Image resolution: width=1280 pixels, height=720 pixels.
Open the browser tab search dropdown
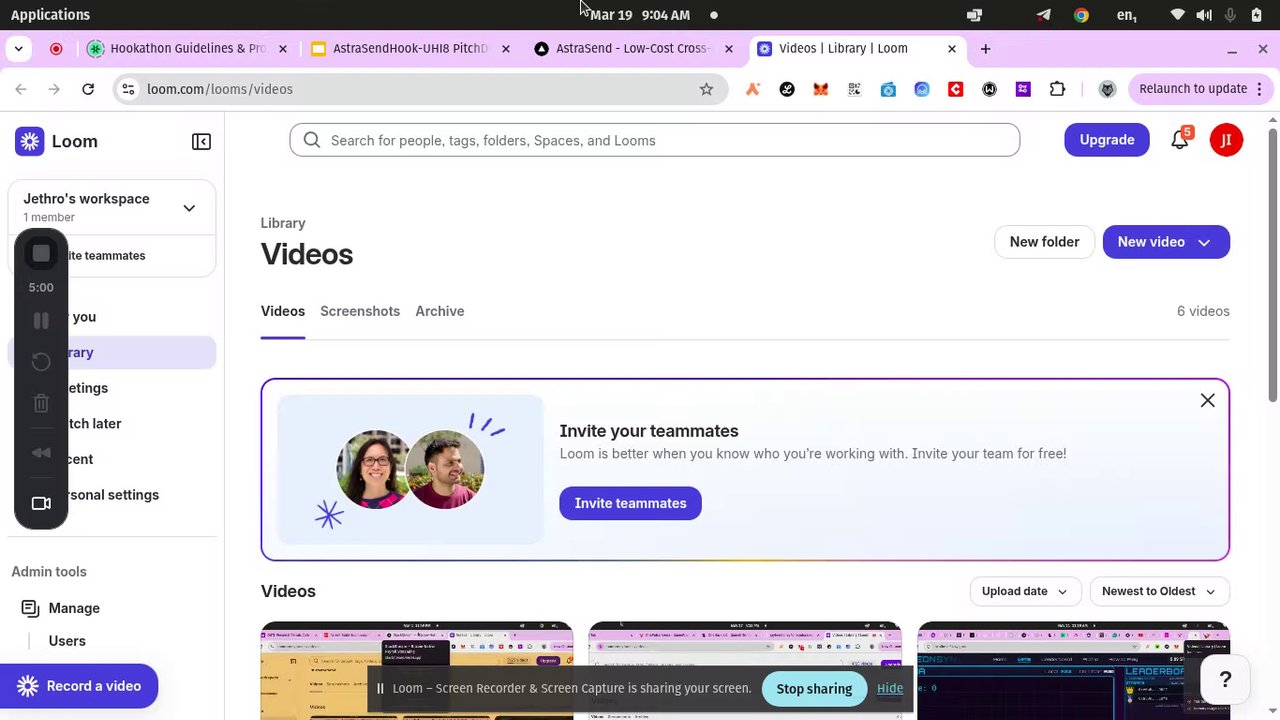click(18, 48)
